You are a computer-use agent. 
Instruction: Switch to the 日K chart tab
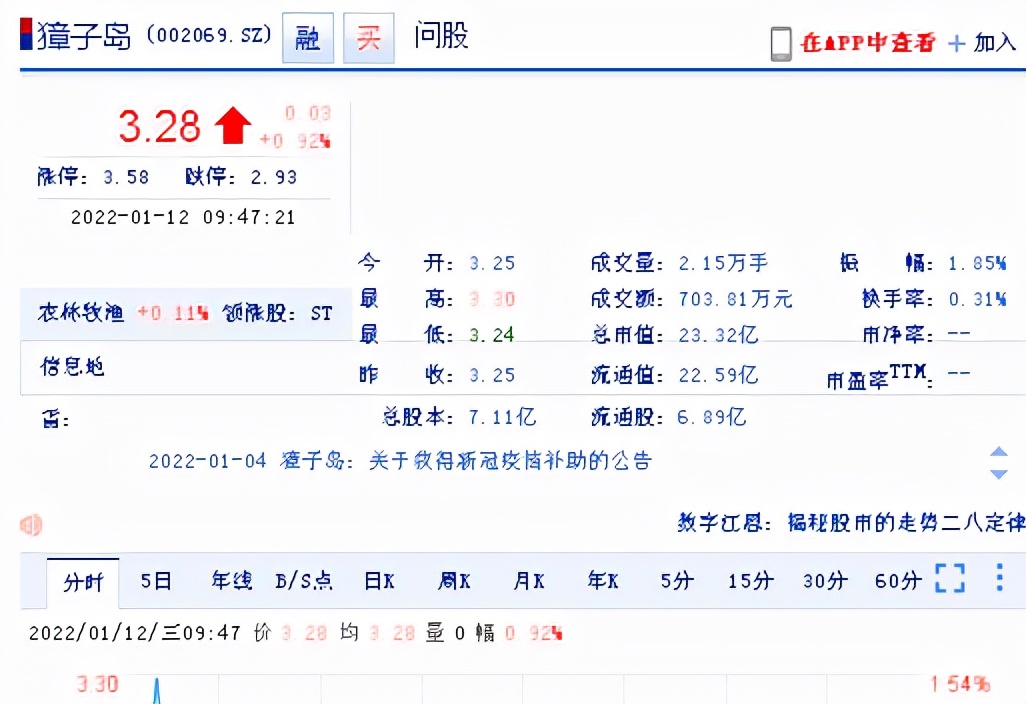coord(379,581)
